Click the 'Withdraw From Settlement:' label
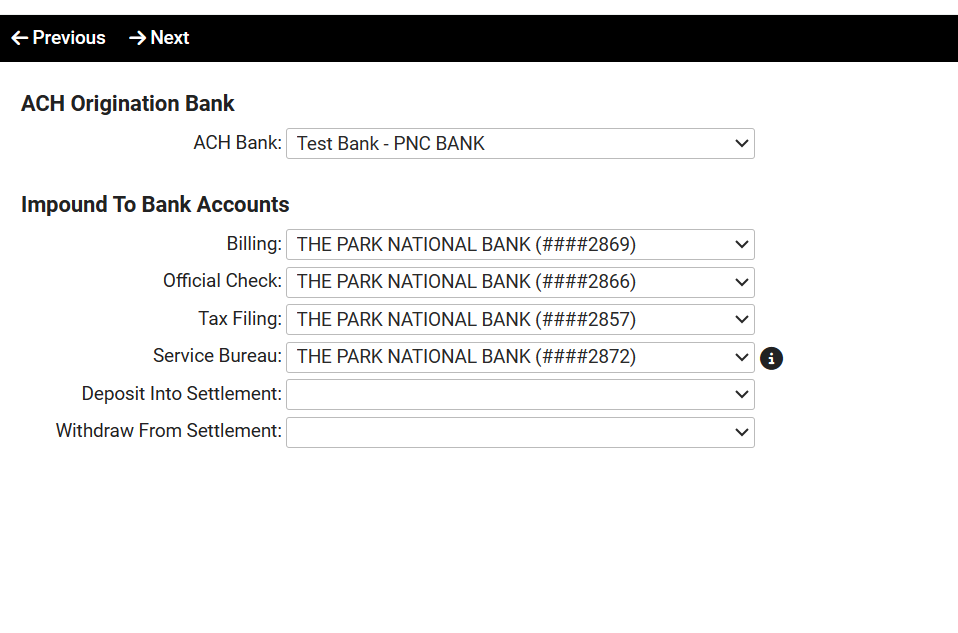 pyautogui.click(x=168, y=432)
